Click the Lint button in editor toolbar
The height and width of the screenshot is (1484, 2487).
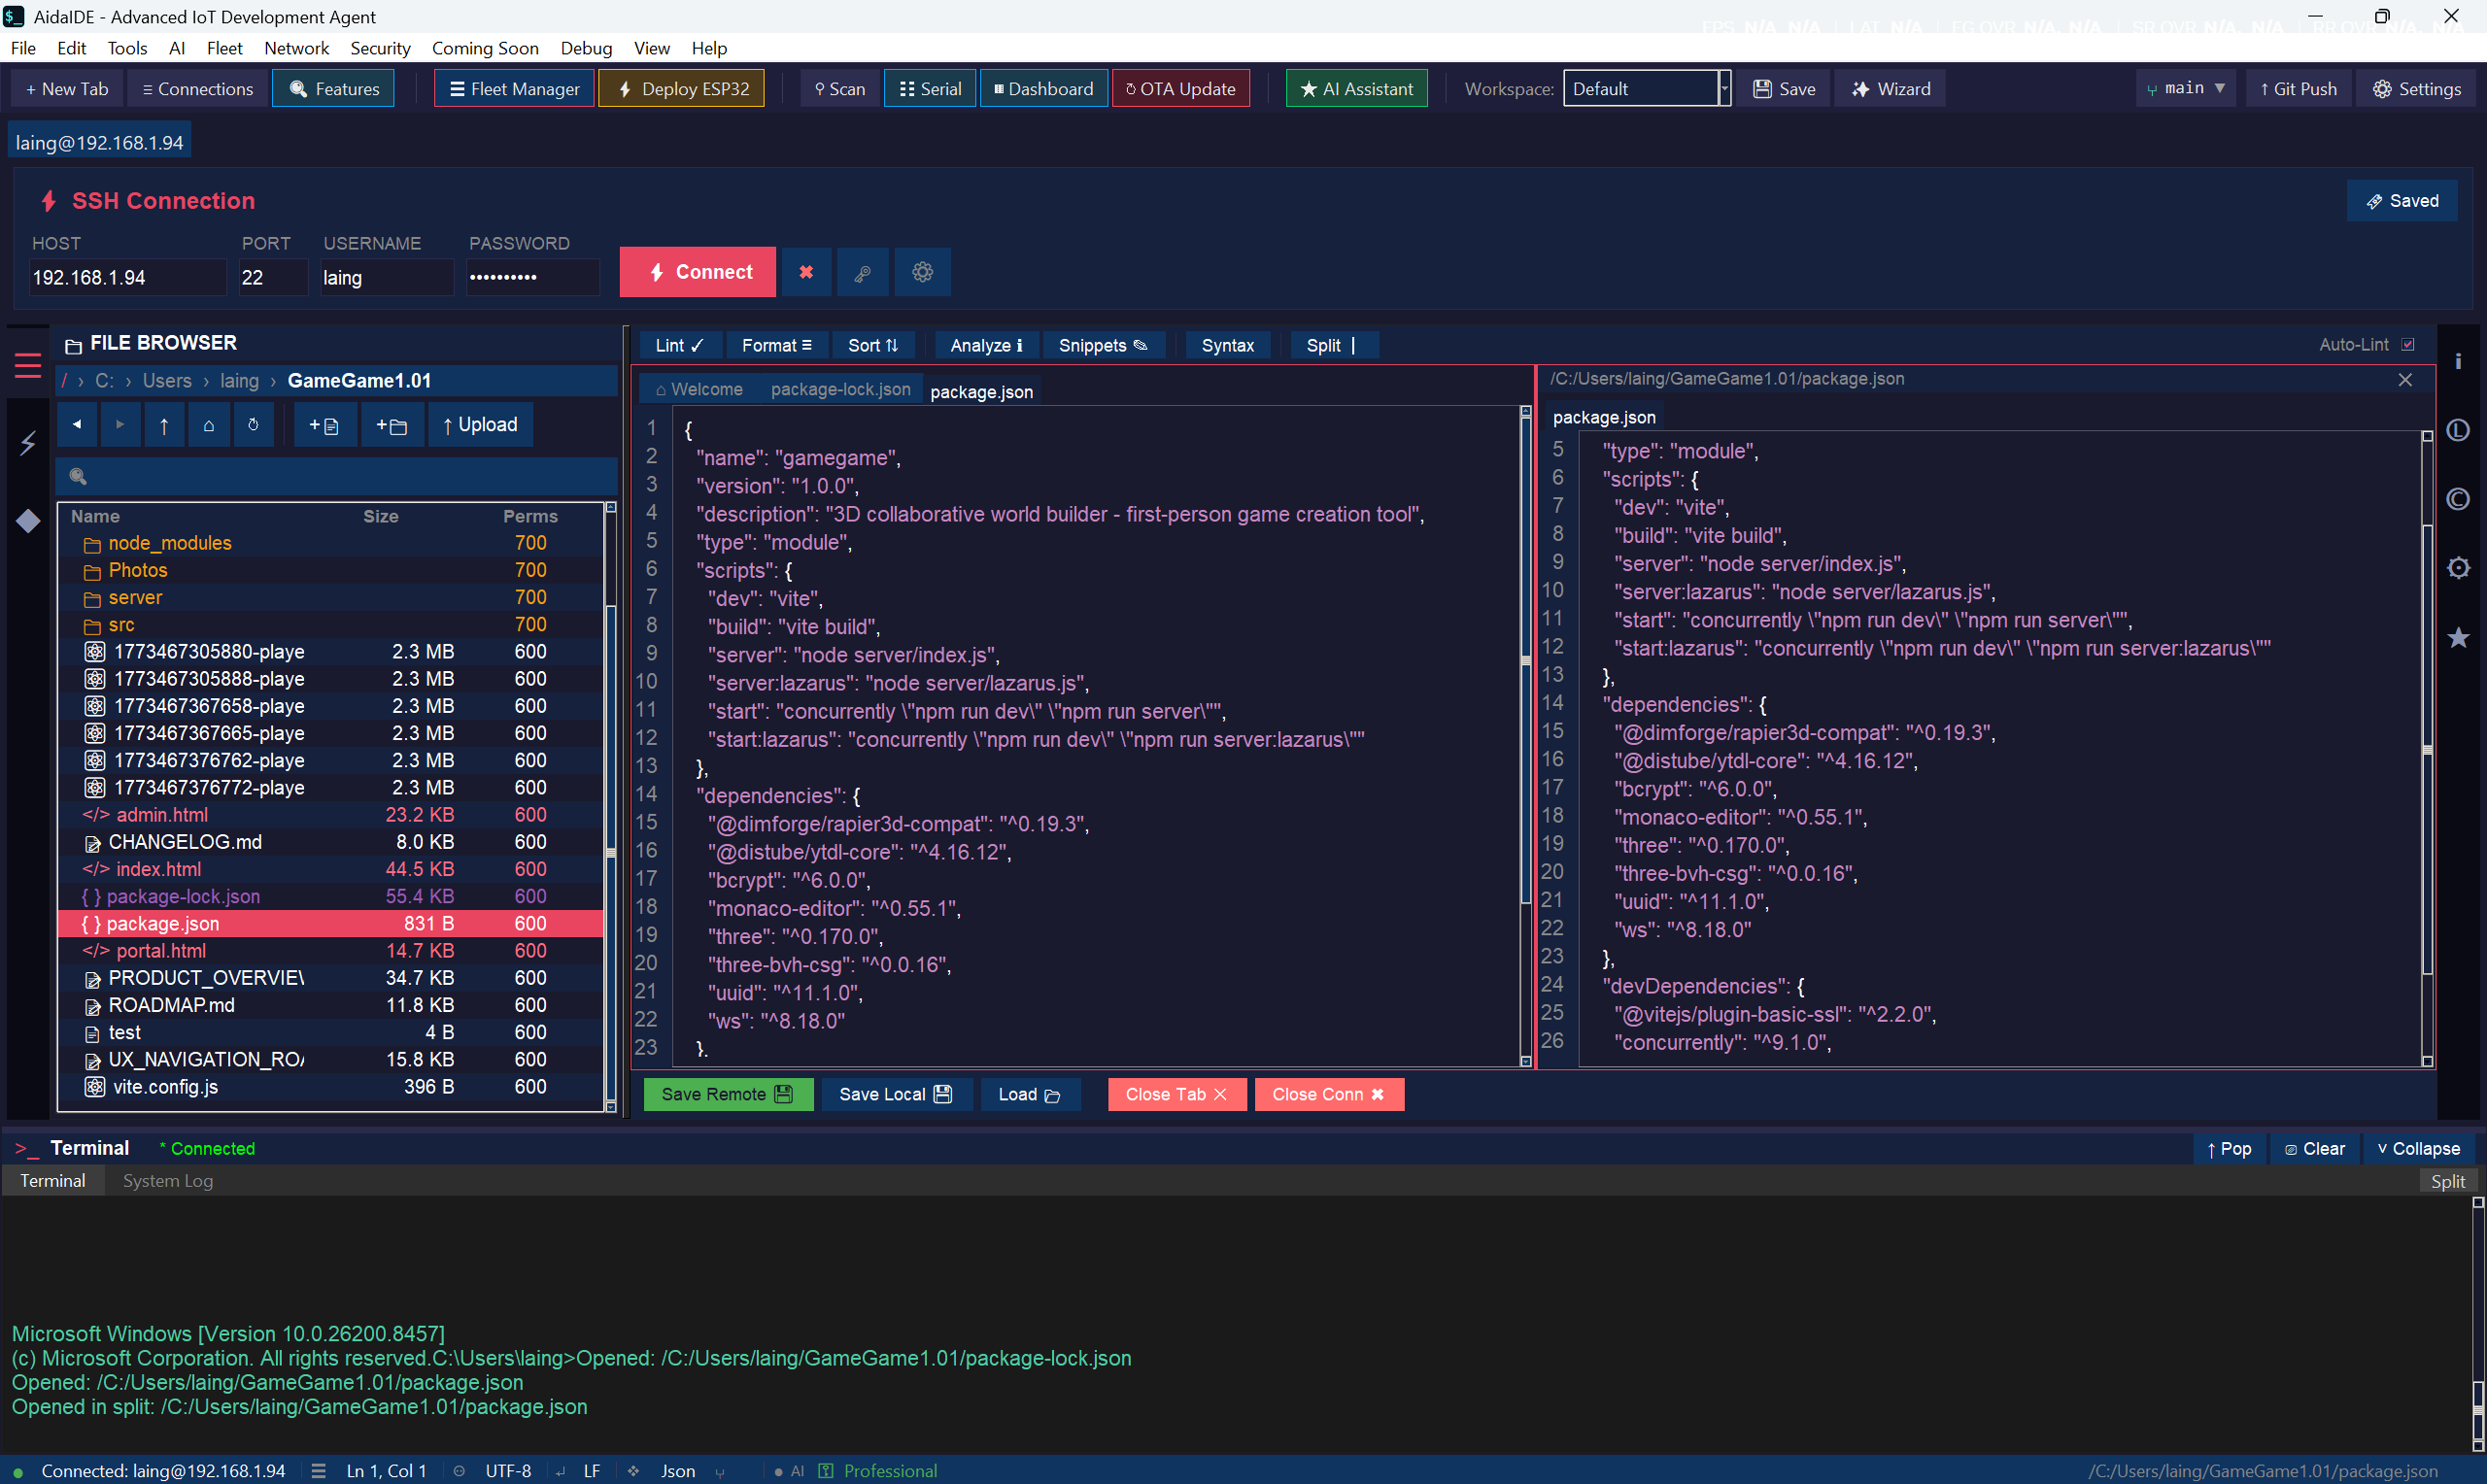(x=679, y=345)
